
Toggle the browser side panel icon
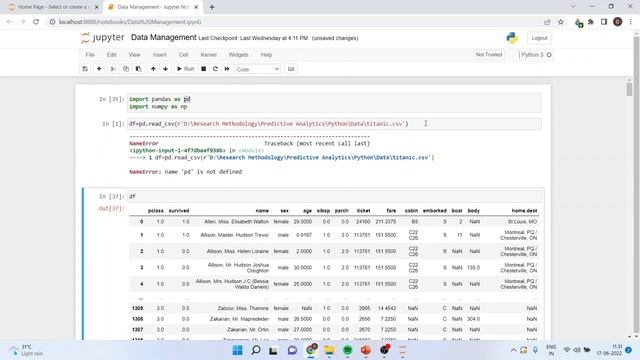604,22
